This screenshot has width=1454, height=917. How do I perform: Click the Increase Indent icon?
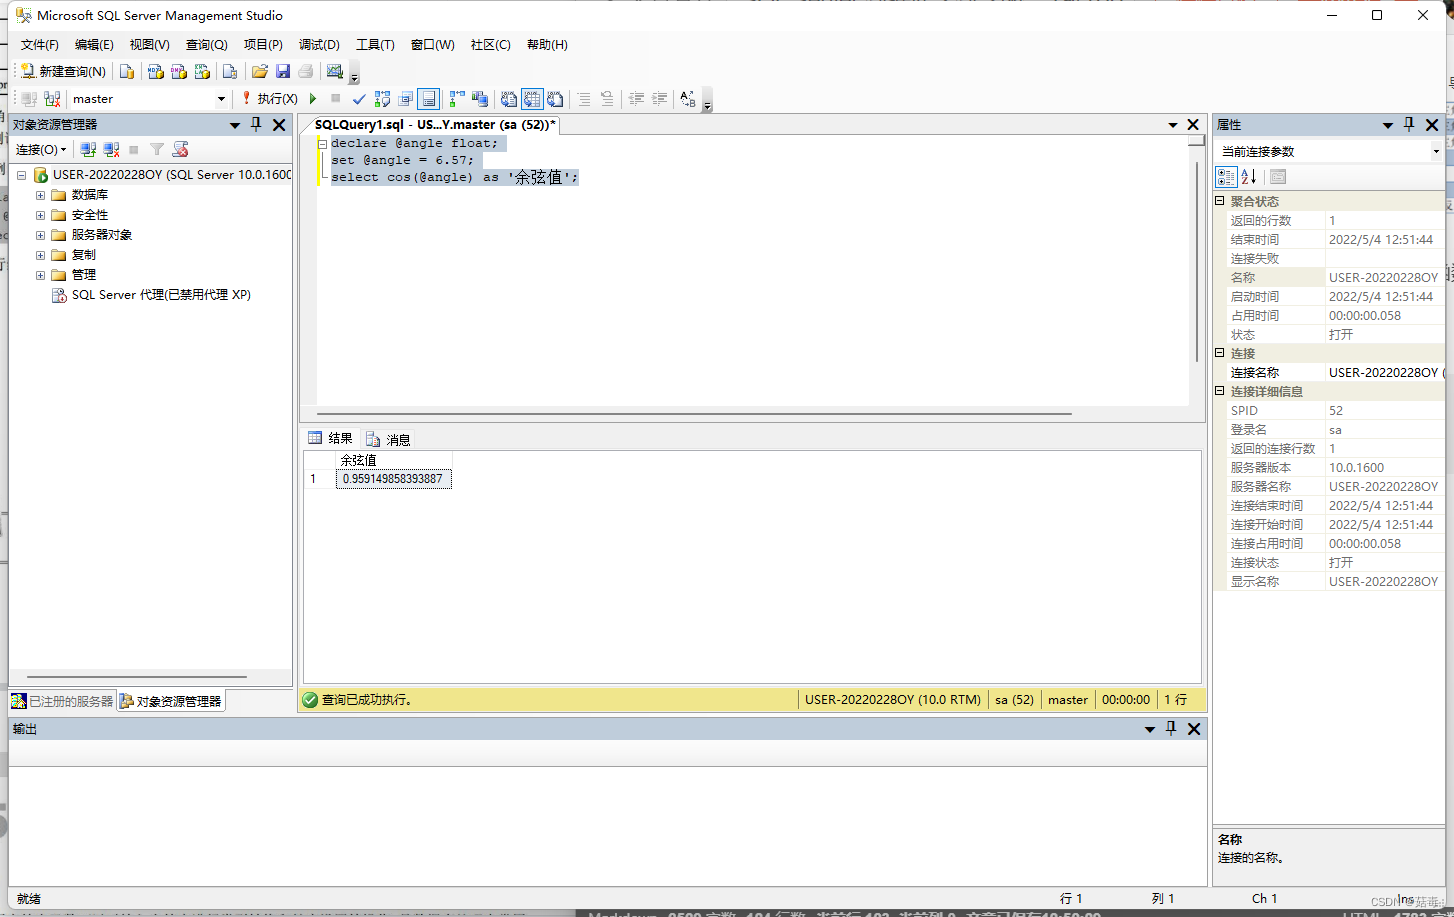point(659,99)
